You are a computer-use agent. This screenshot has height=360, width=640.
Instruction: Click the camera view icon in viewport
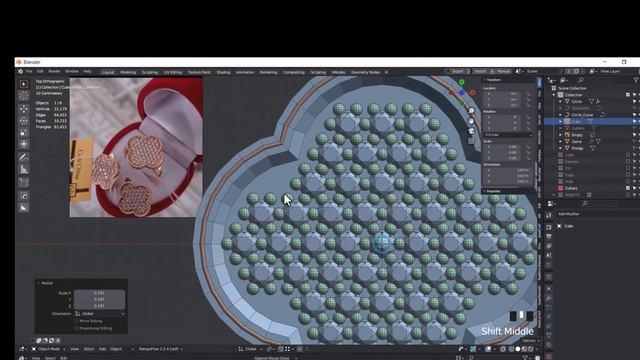[x=471, y=131]
